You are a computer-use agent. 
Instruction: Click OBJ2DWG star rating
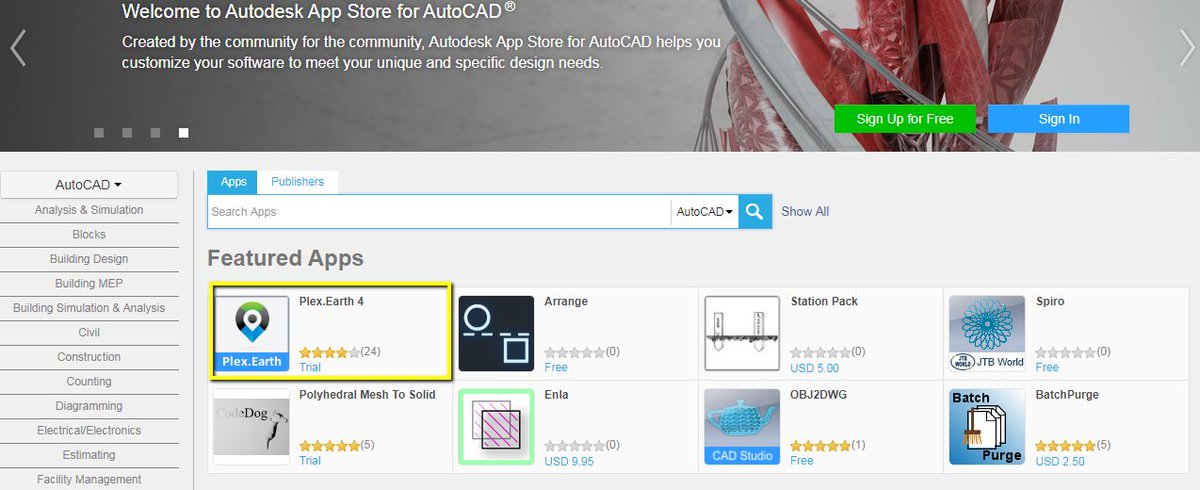(x=820, y=445)
